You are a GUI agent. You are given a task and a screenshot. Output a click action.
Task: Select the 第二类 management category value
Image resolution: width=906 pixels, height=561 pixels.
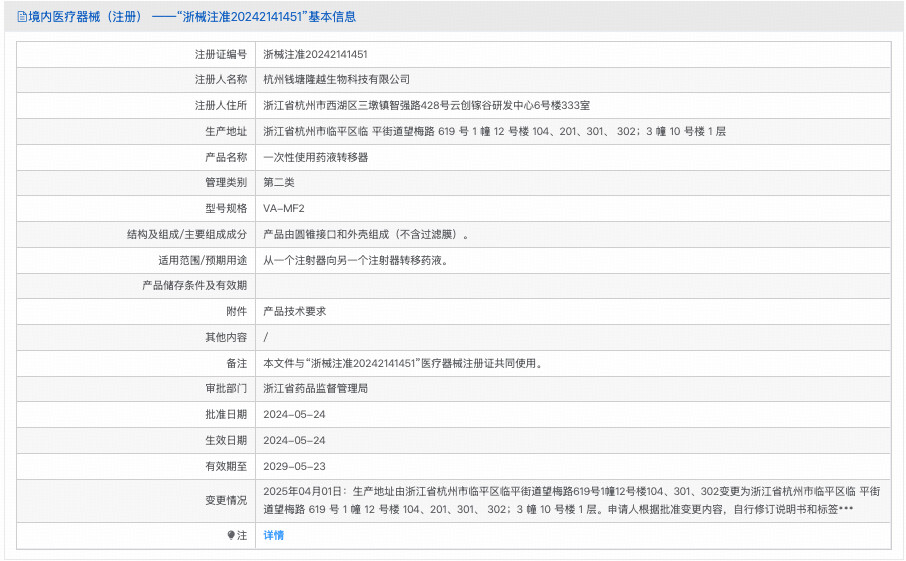click(x=279, y=183)
